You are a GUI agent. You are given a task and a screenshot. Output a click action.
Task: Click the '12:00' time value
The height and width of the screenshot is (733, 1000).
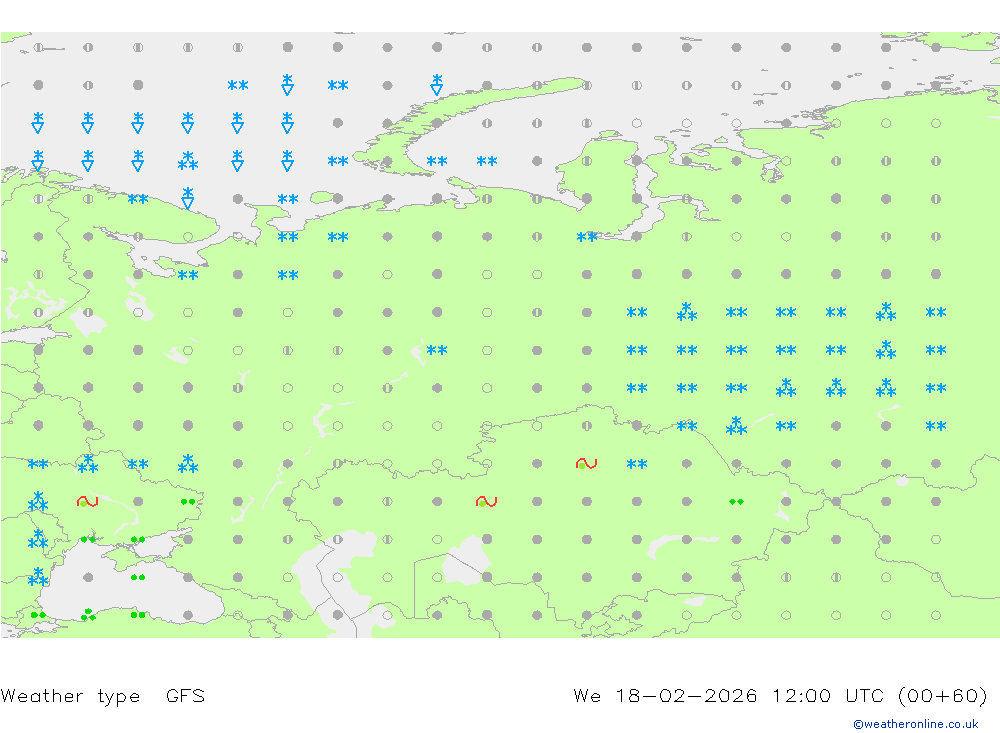coord(801,695)
